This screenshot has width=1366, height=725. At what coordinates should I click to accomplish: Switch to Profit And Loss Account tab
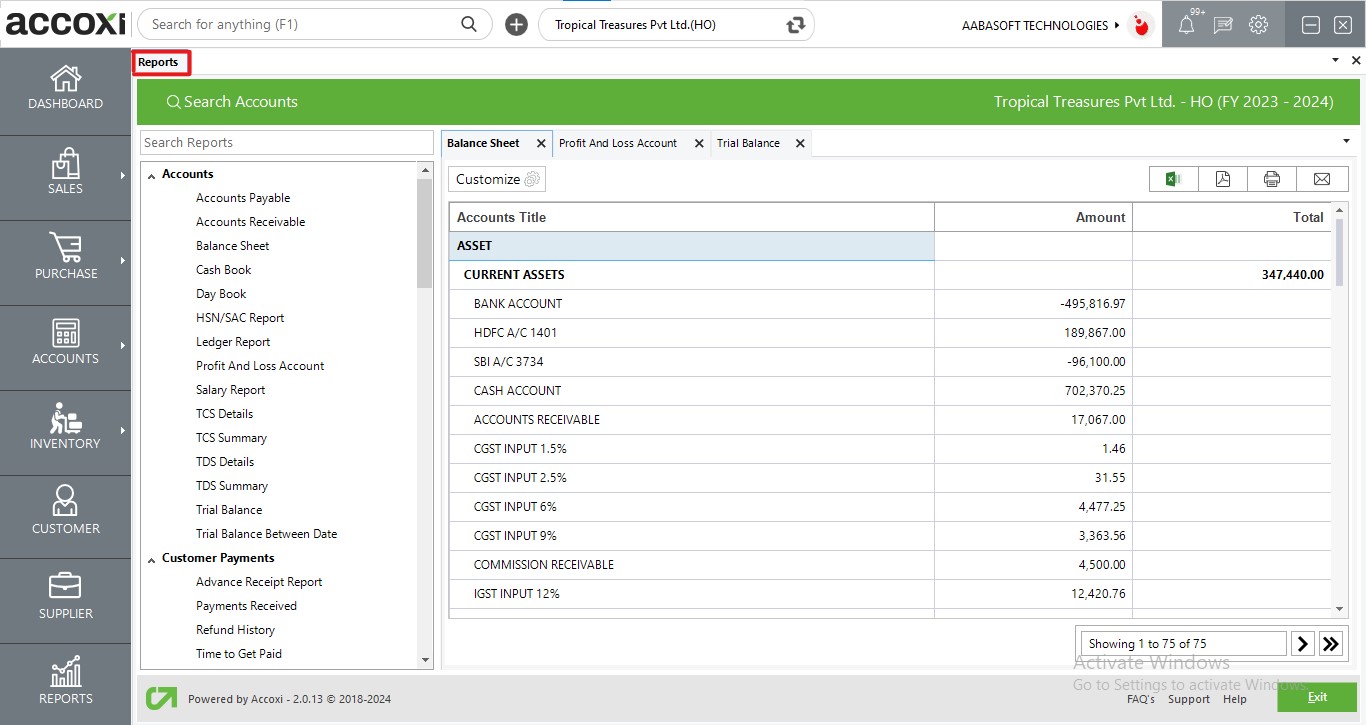617,143
